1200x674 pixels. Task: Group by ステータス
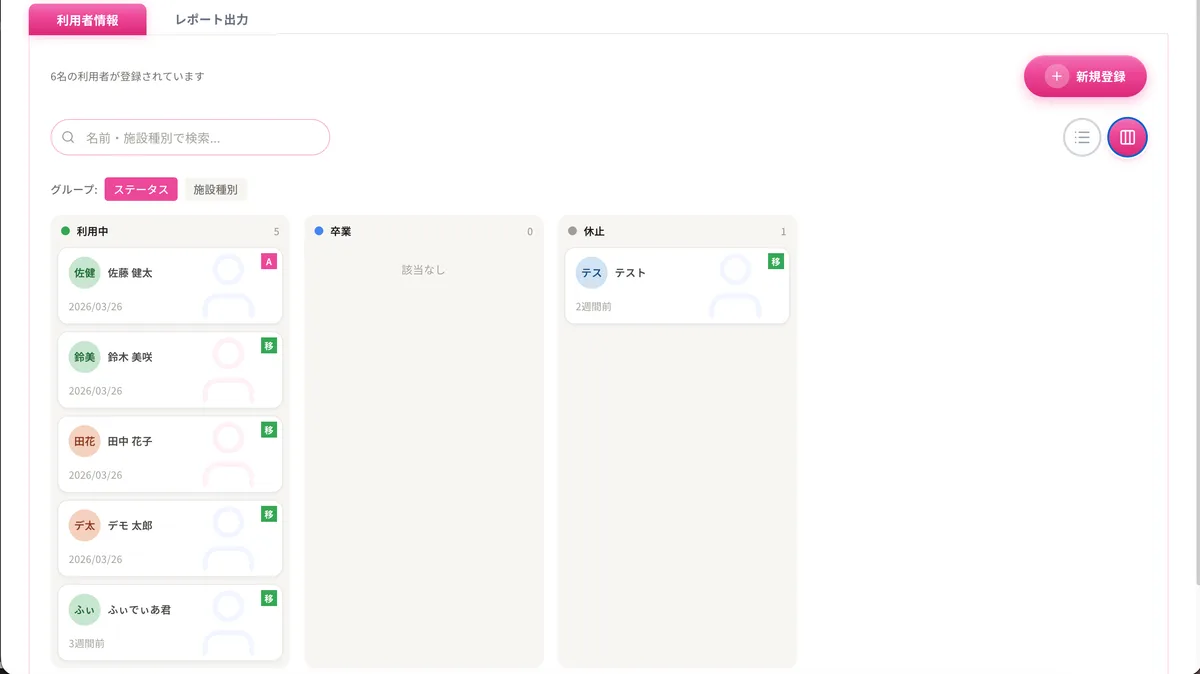tap(141, 189)
